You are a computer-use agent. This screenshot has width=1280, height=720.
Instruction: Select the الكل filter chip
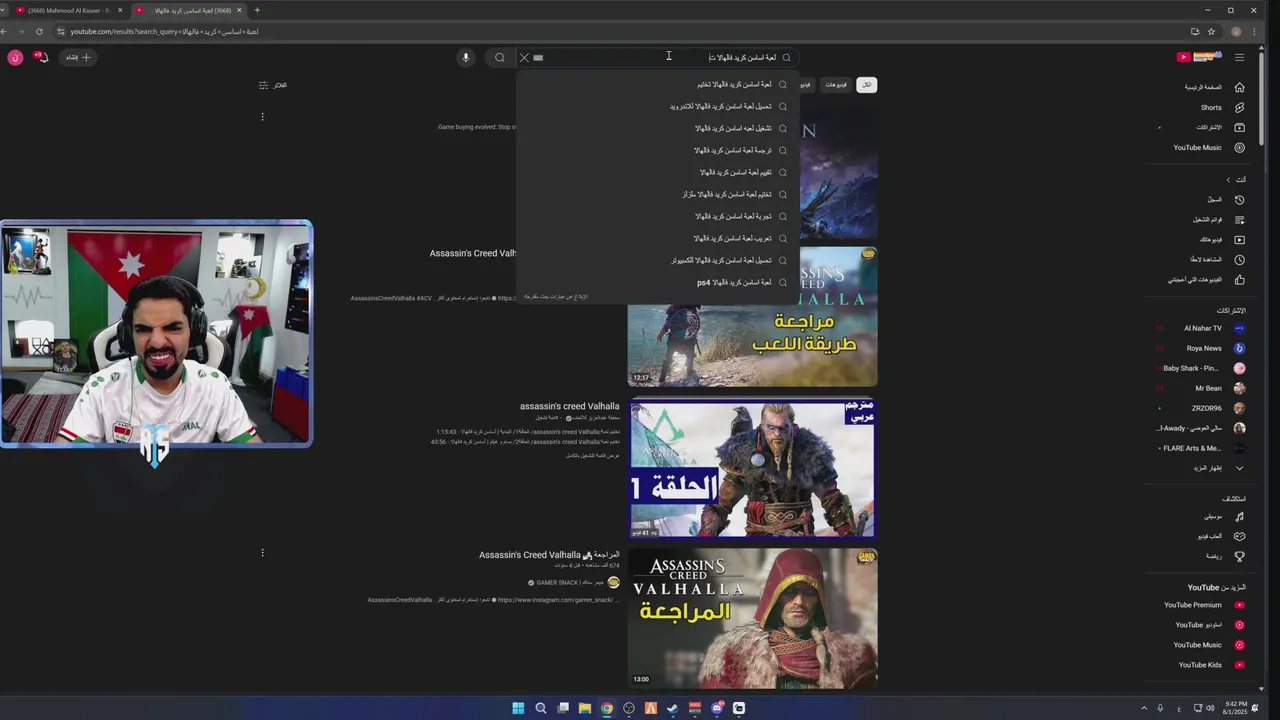coord(866,85)
